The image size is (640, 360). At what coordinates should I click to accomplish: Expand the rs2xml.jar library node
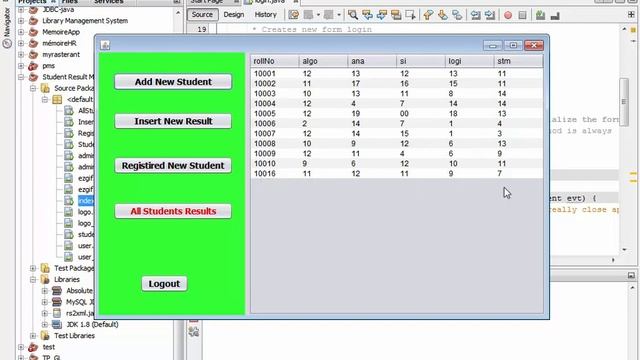click(x=45, y=313)
